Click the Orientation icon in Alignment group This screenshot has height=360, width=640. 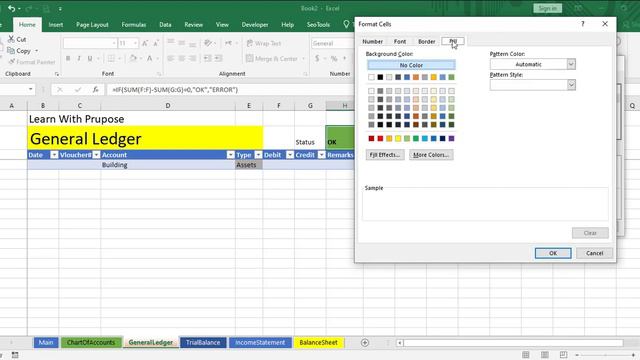point(208,43)
